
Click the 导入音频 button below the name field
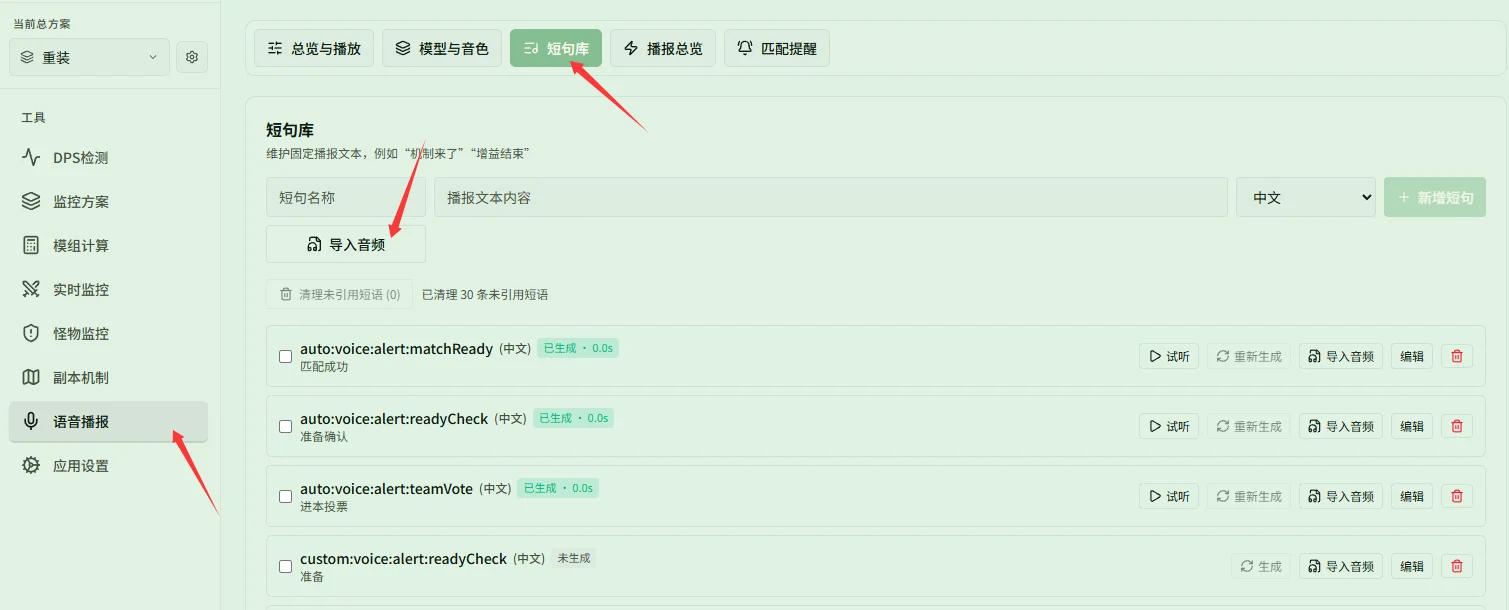pyautogui.click(x=346, y=244)
